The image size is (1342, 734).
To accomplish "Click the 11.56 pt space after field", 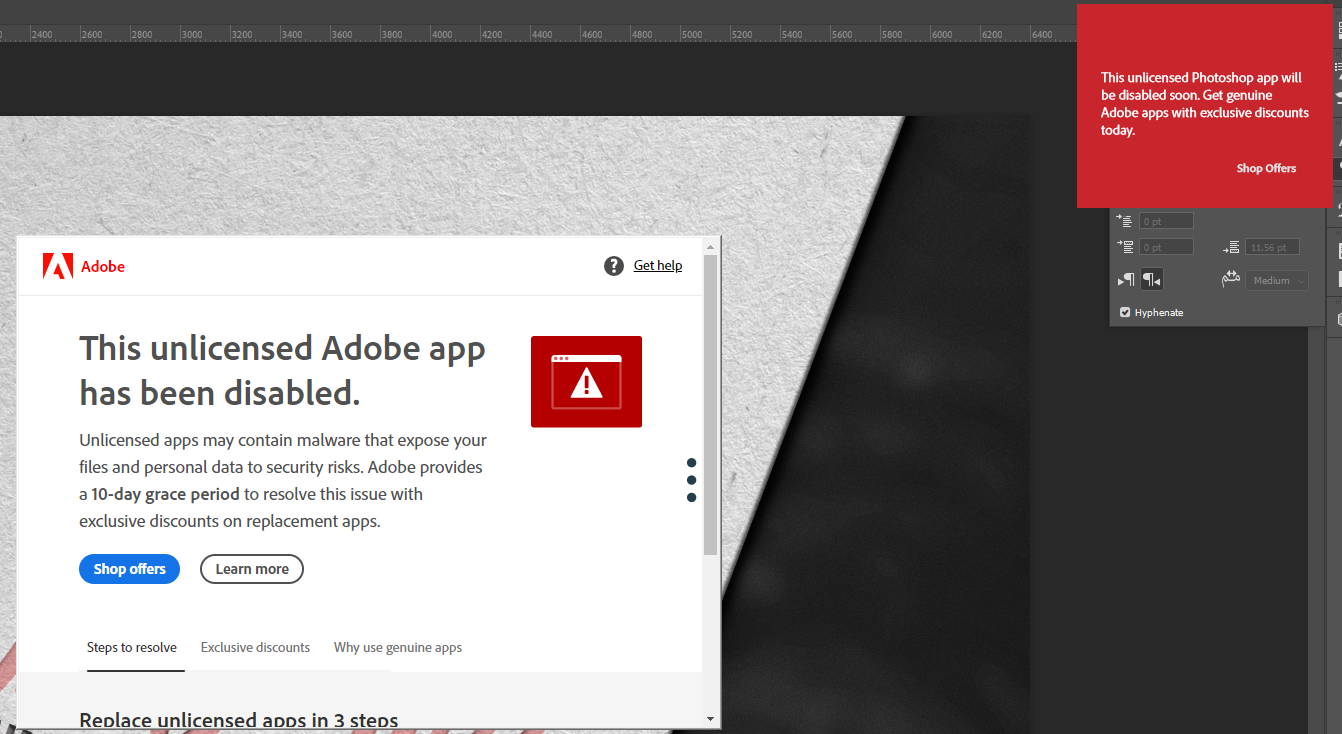I will pyautogui.click(x=1272, y=247).
